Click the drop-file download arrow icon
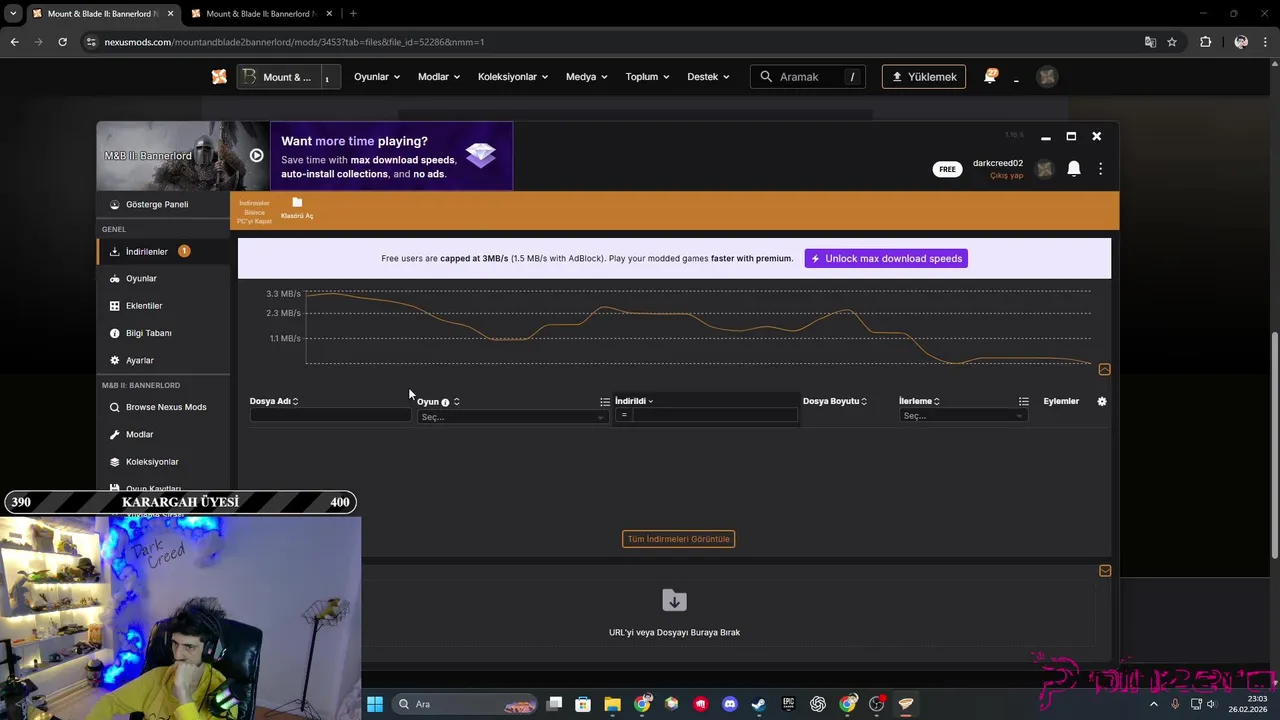 click(x=674, y=600)
